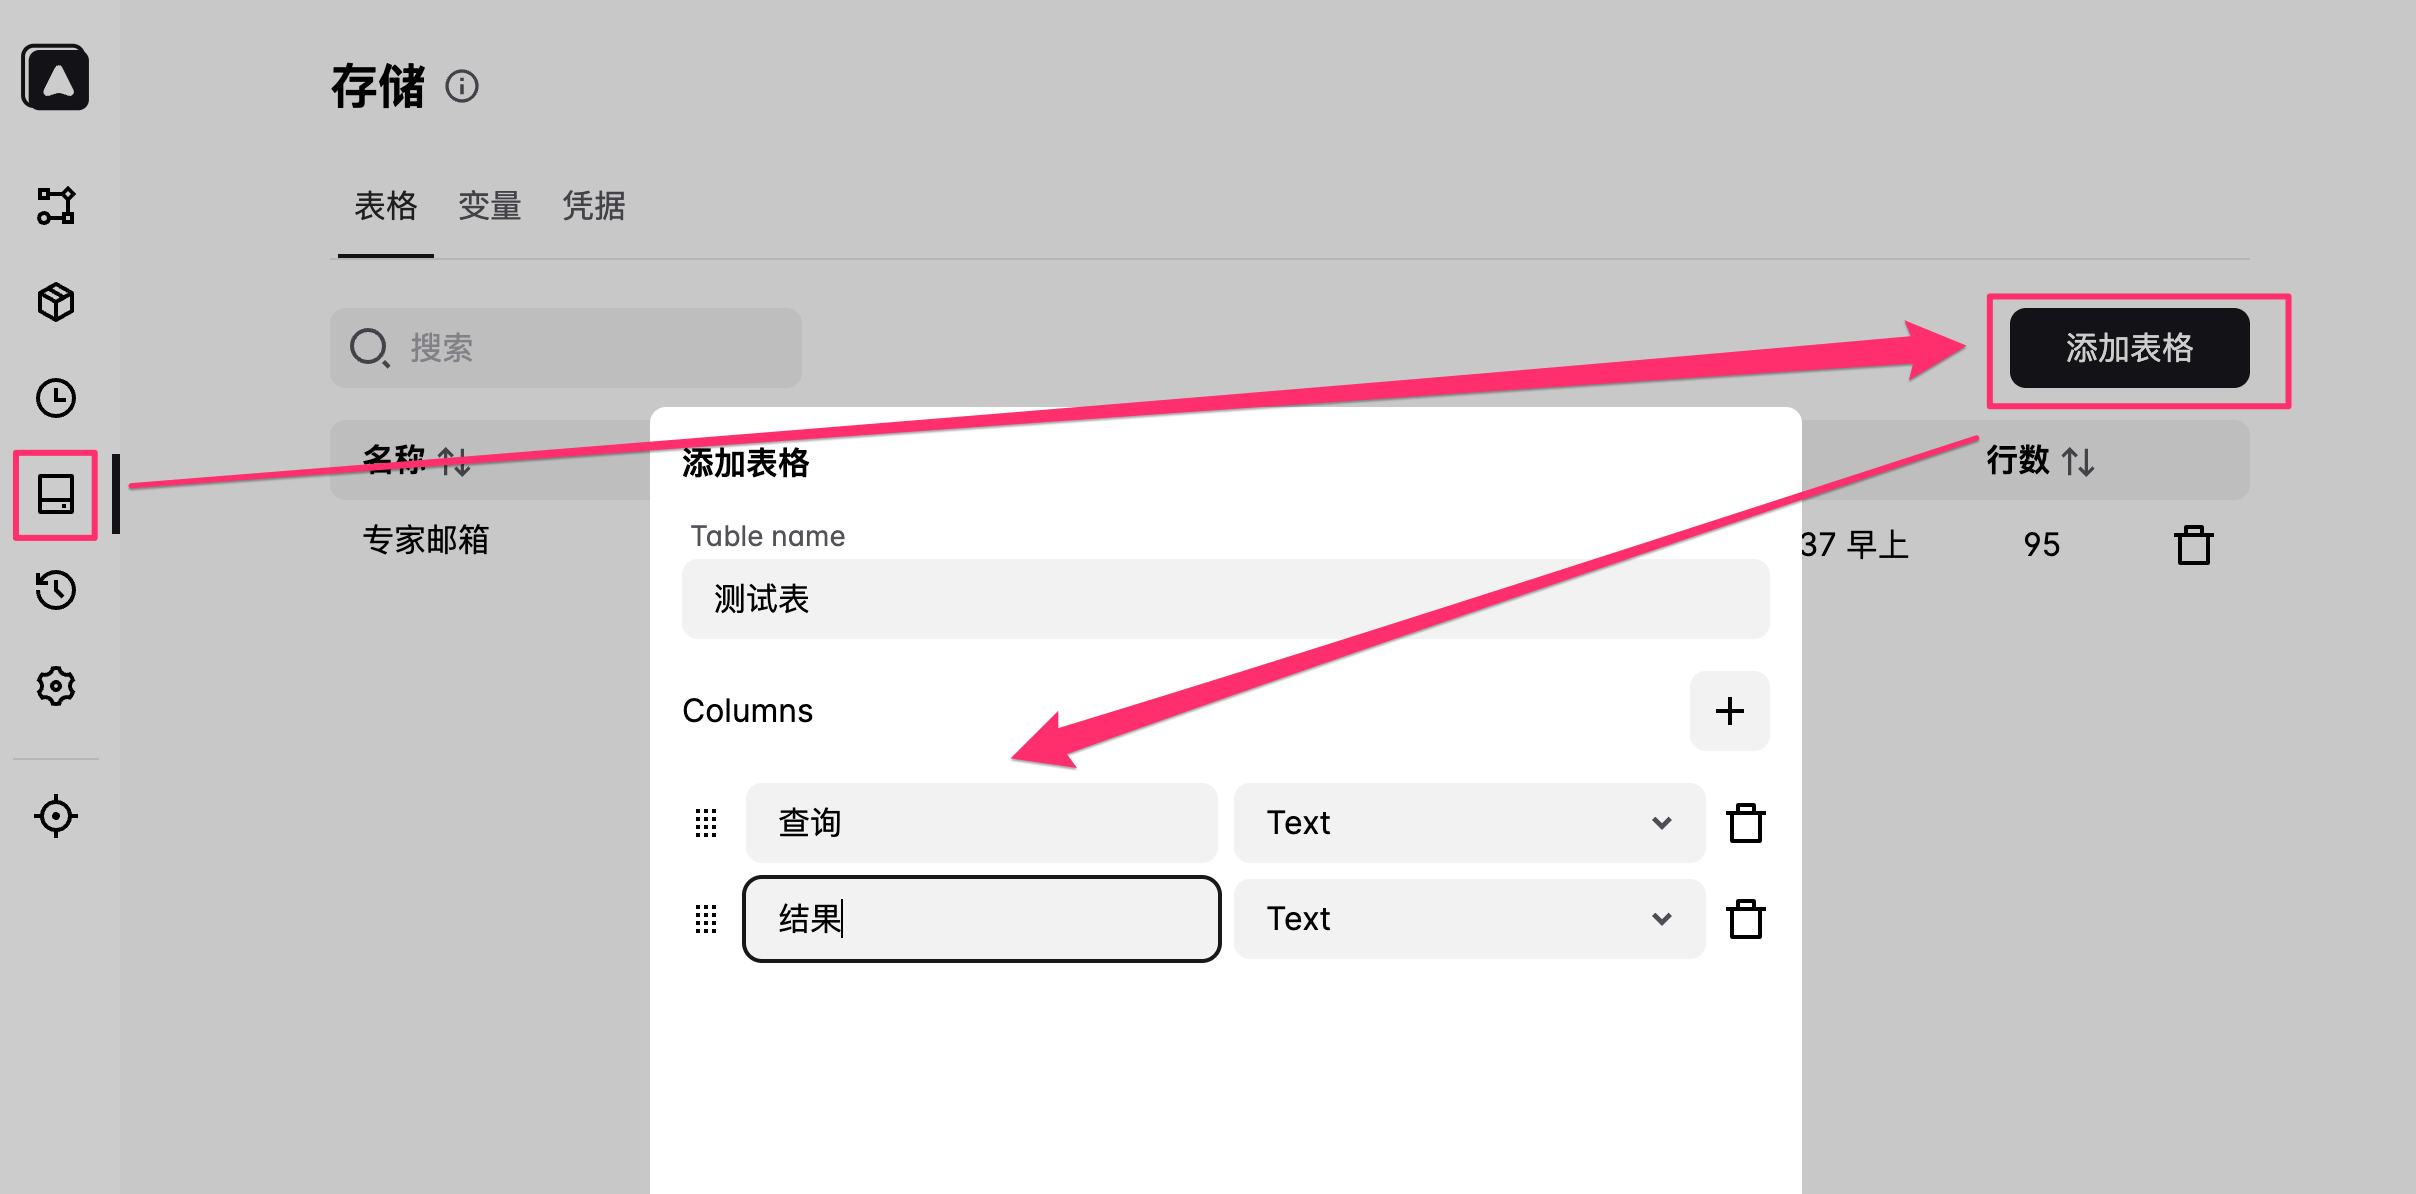Click the 查询 column name field
The width and height of the screenshot is (2416, 1194).
(982, 823)
